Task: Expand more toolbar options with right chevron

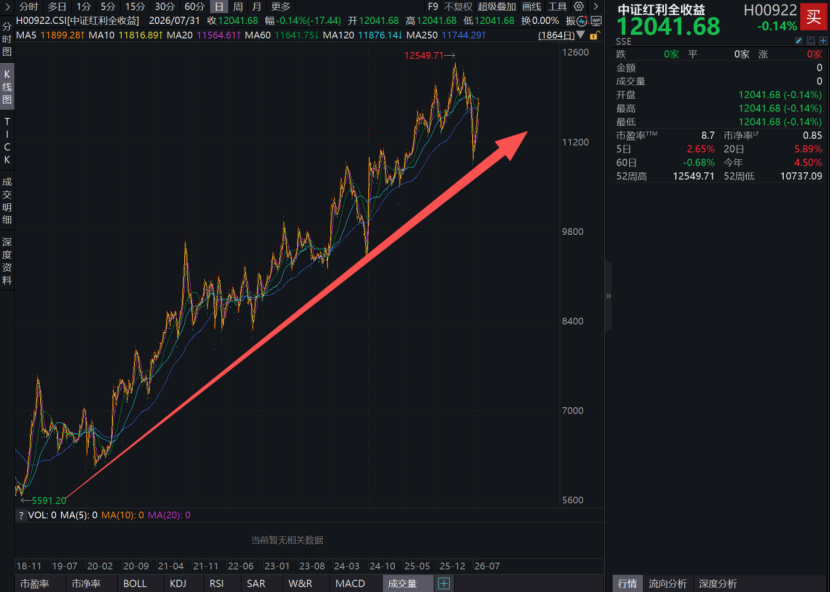Action: click(596, 6)
